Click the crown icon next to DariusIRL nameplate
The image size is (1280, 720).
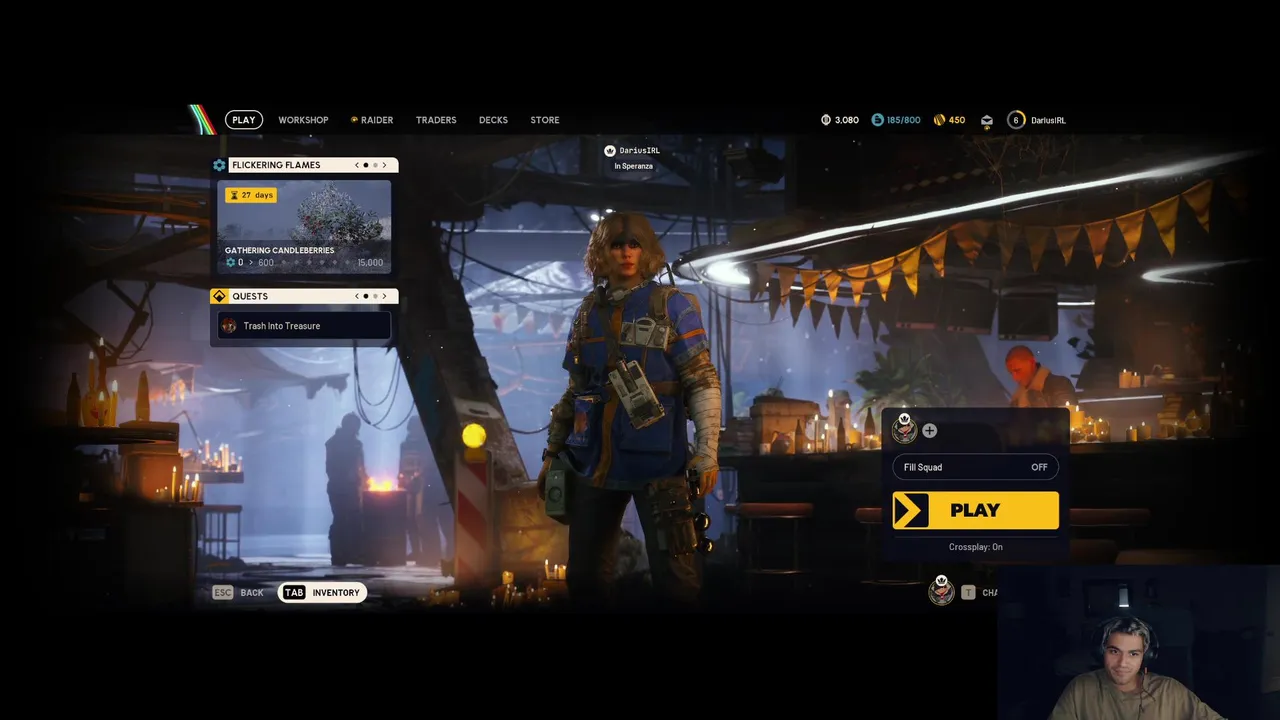pos(609,150)
